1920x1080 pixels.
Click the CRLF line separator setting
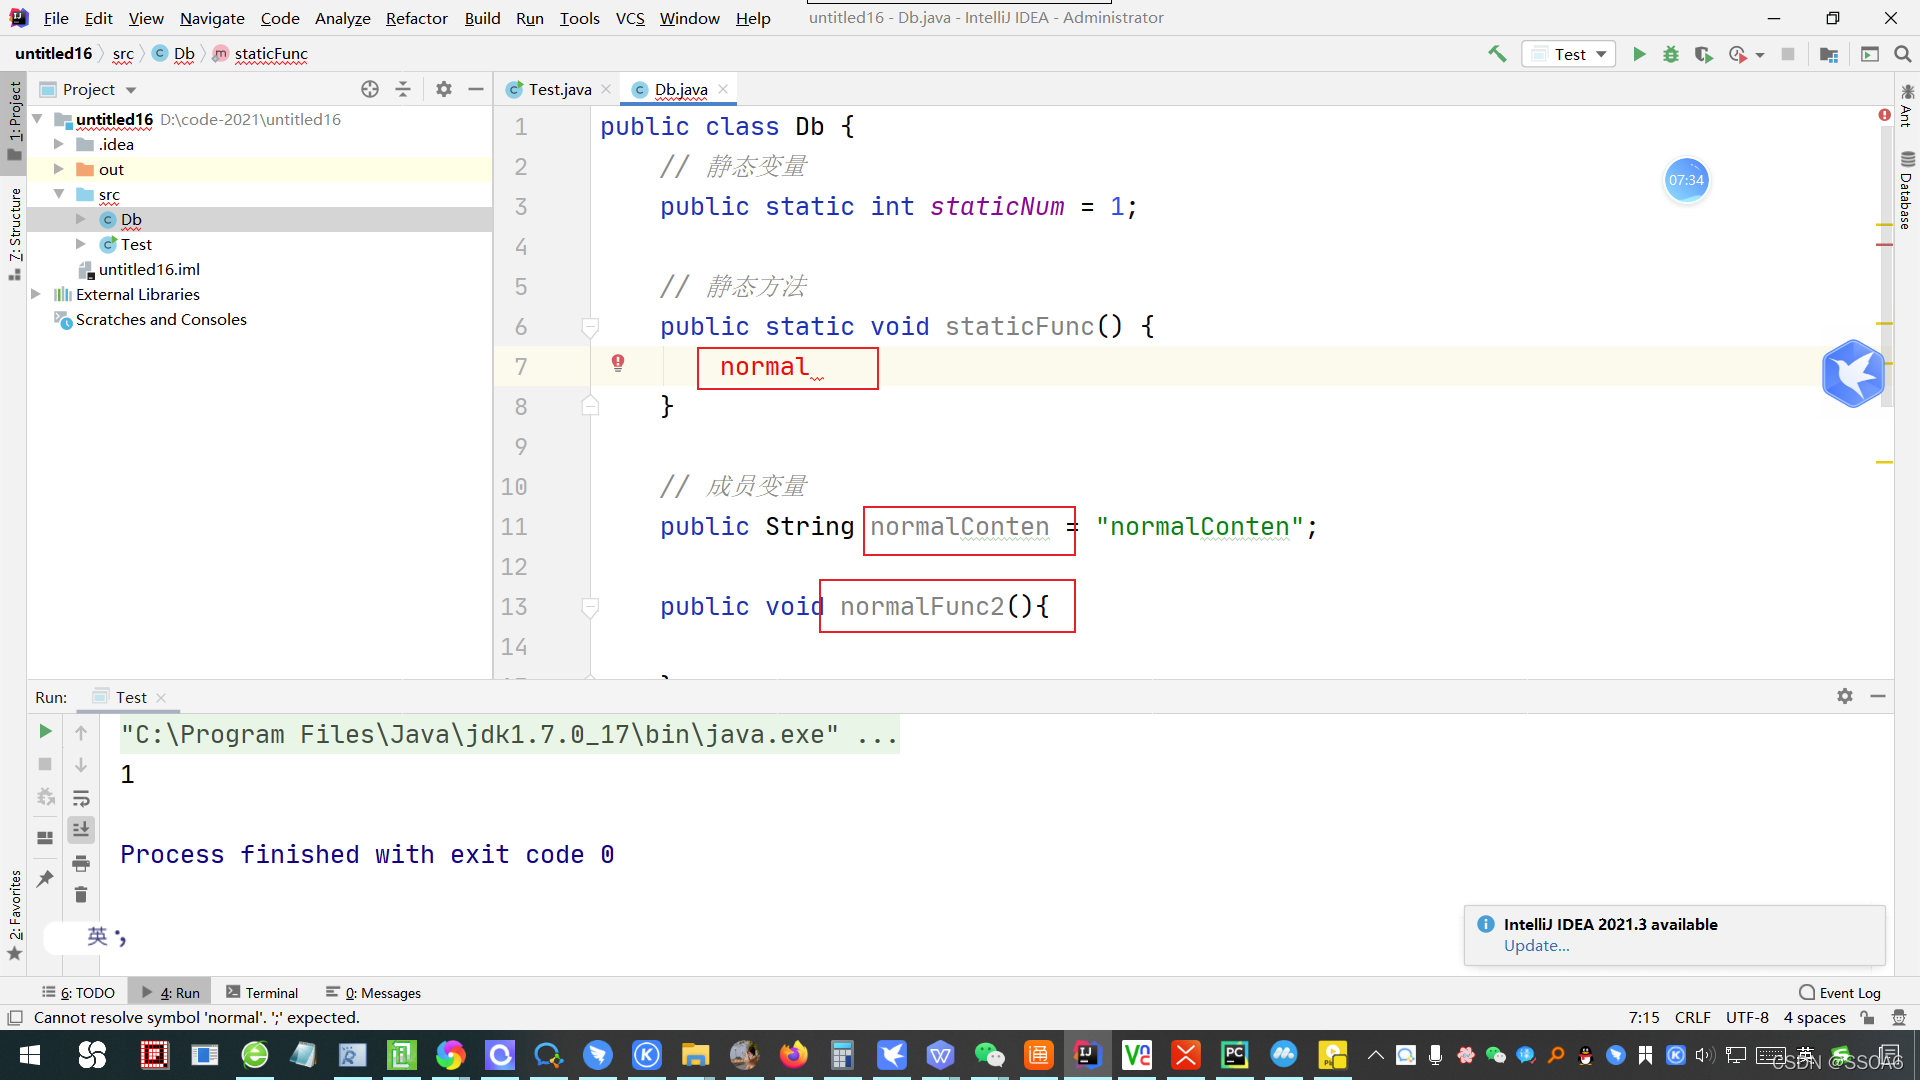tap(1692, 1018)
